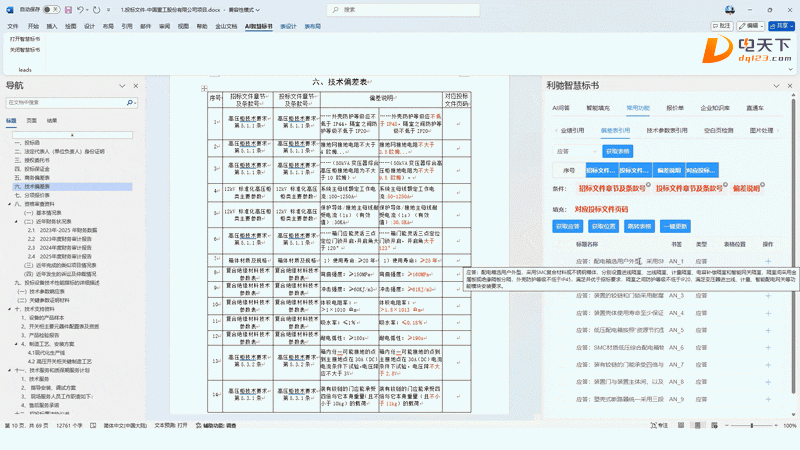Toggle the 自动保存 AutoSave switch
800x450 pixels.
tap(51, 10)
